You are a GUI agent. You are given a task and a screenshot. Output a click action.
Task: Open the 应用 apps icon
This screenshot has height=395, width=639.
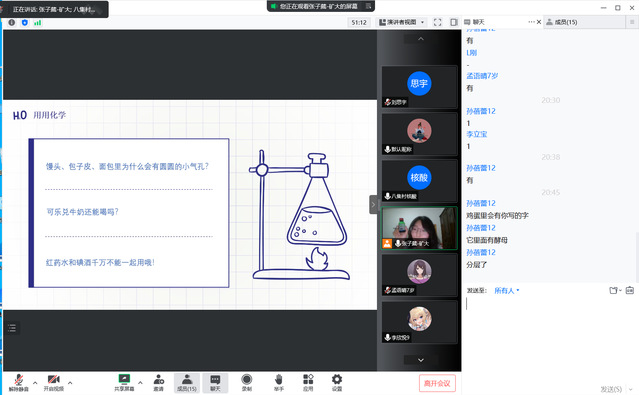[x=308, y=382]
